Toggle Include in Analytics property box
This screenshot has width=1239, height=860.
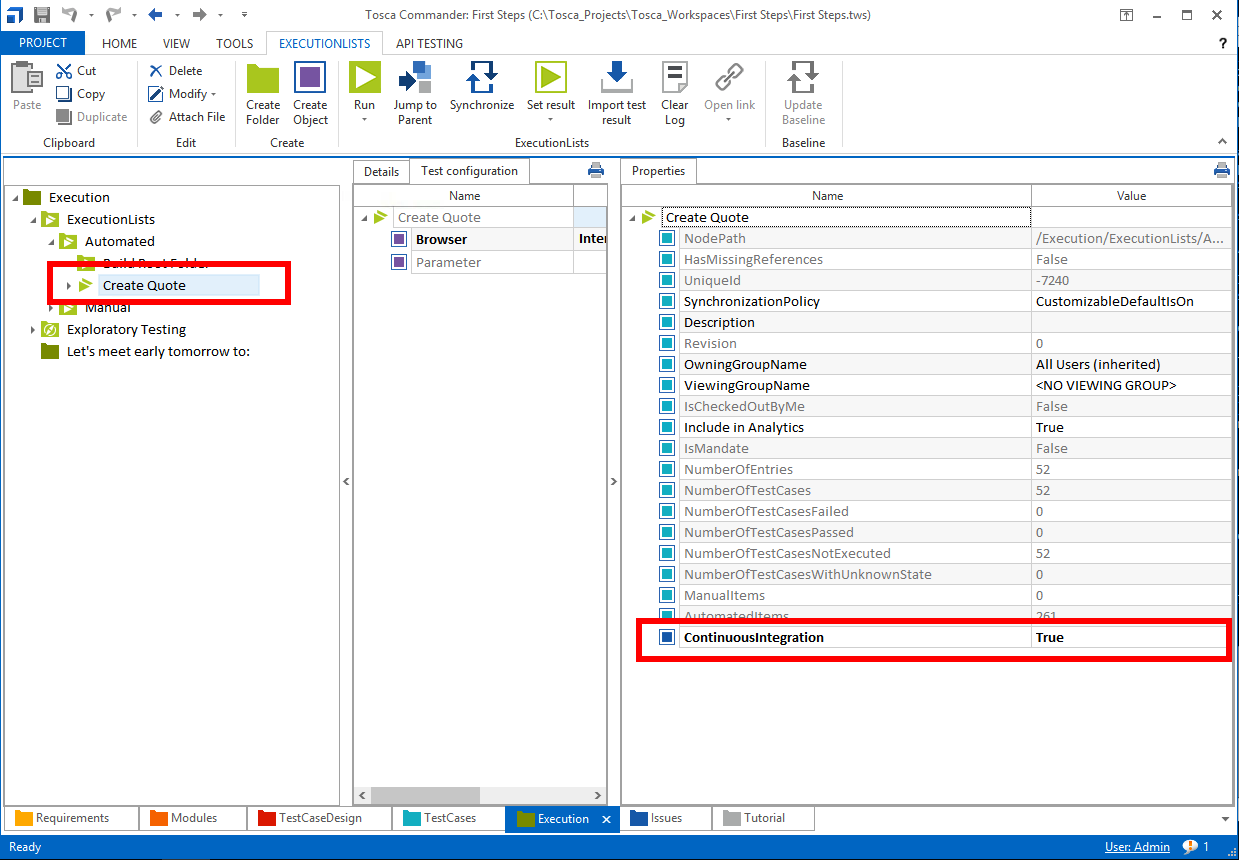667,428
